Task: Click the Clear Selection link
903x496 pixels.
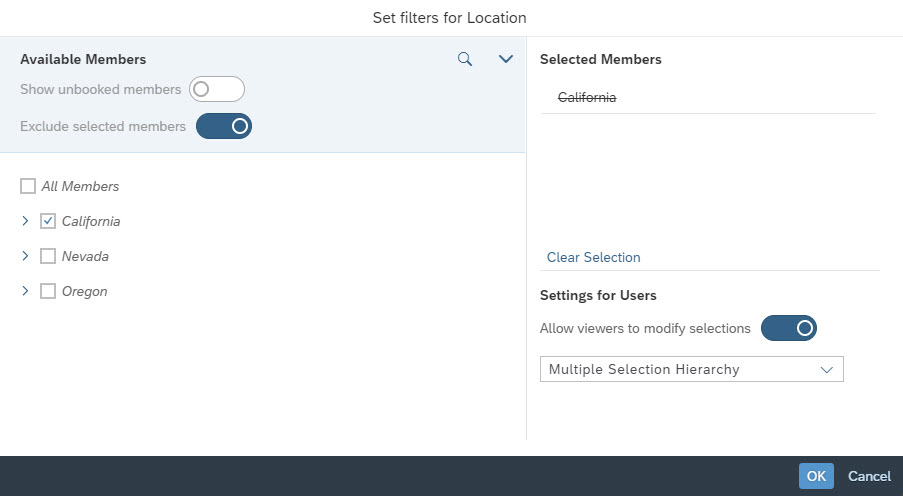Action: pyautogui.click(x=593, y=258)
